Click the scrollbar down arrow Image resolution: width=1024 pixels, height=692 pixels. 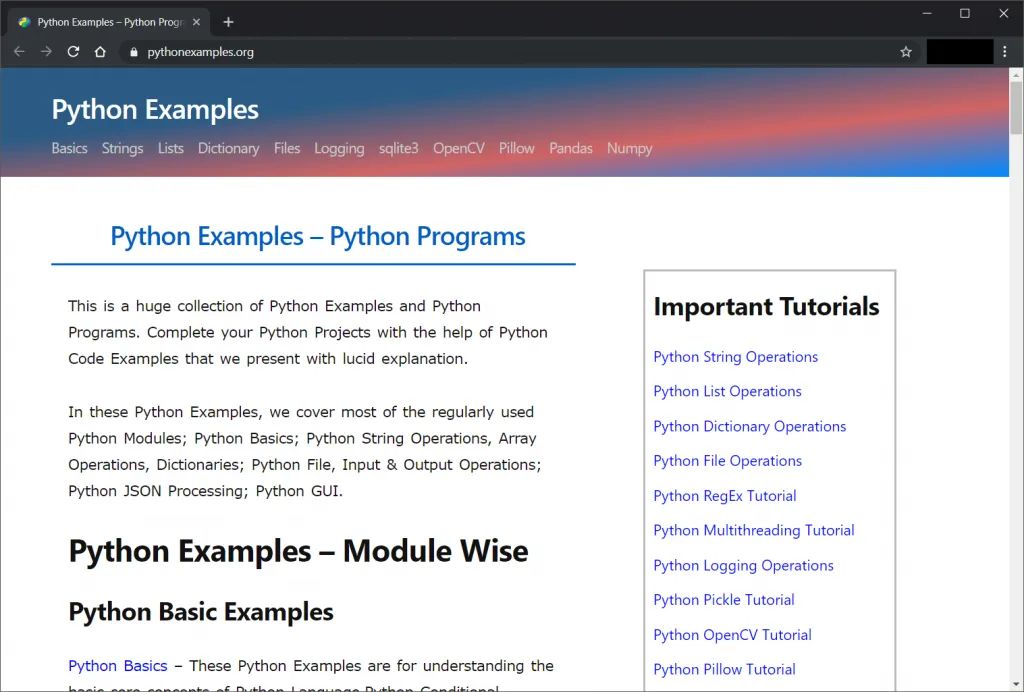coord(1016,685)
